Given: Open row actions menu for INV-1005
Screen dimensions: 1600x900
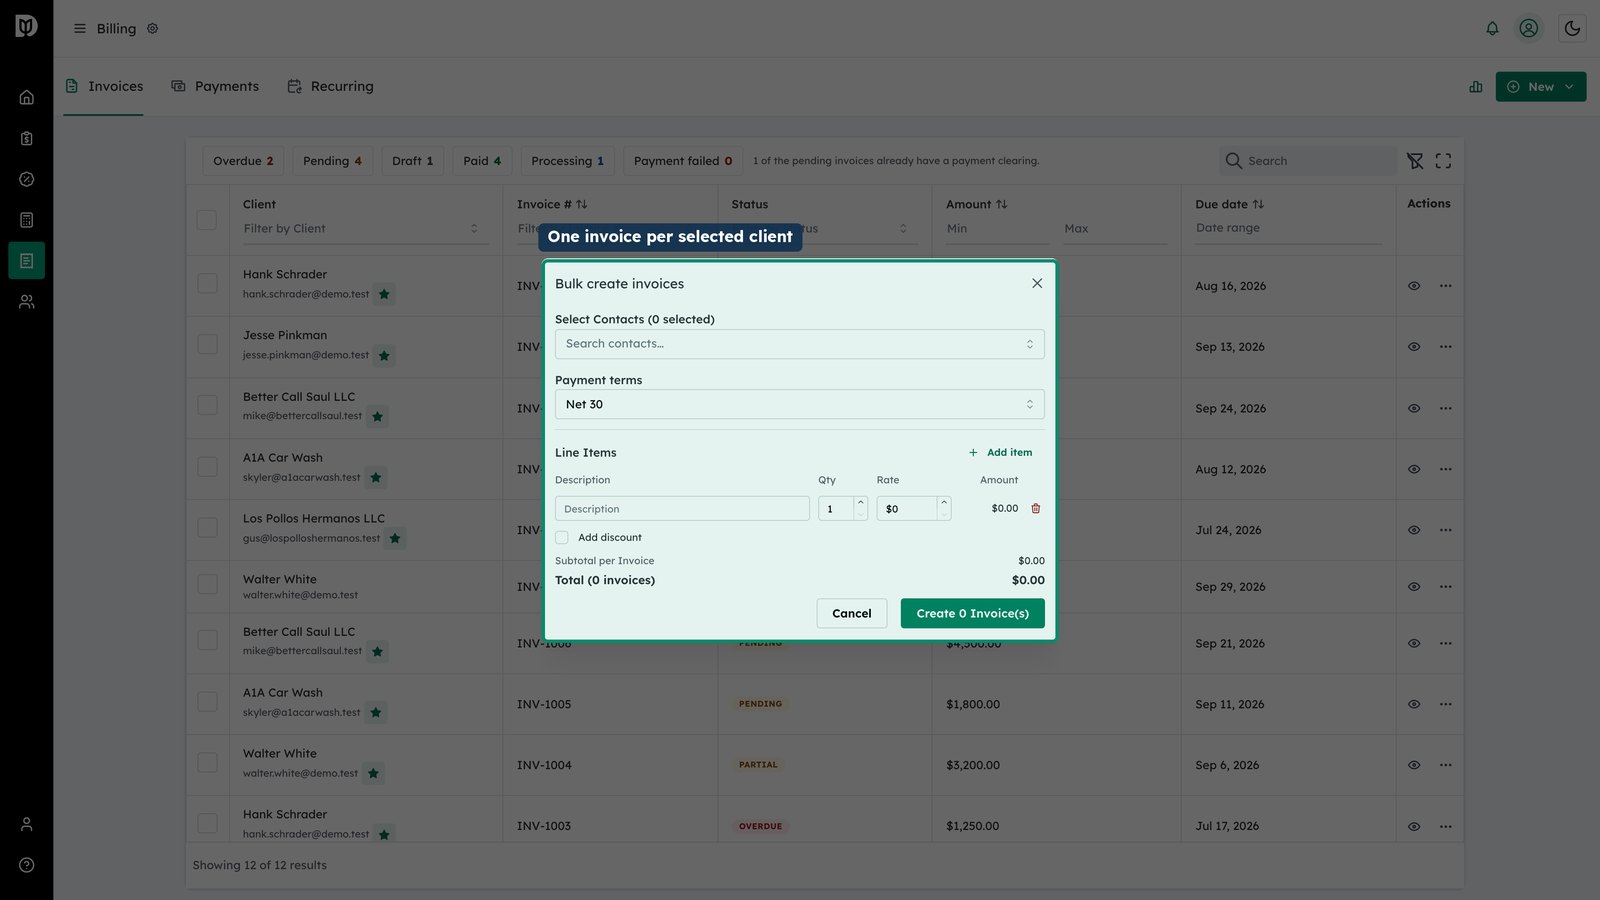Looking at the screenshot, I should click(x=1446, y=704).
